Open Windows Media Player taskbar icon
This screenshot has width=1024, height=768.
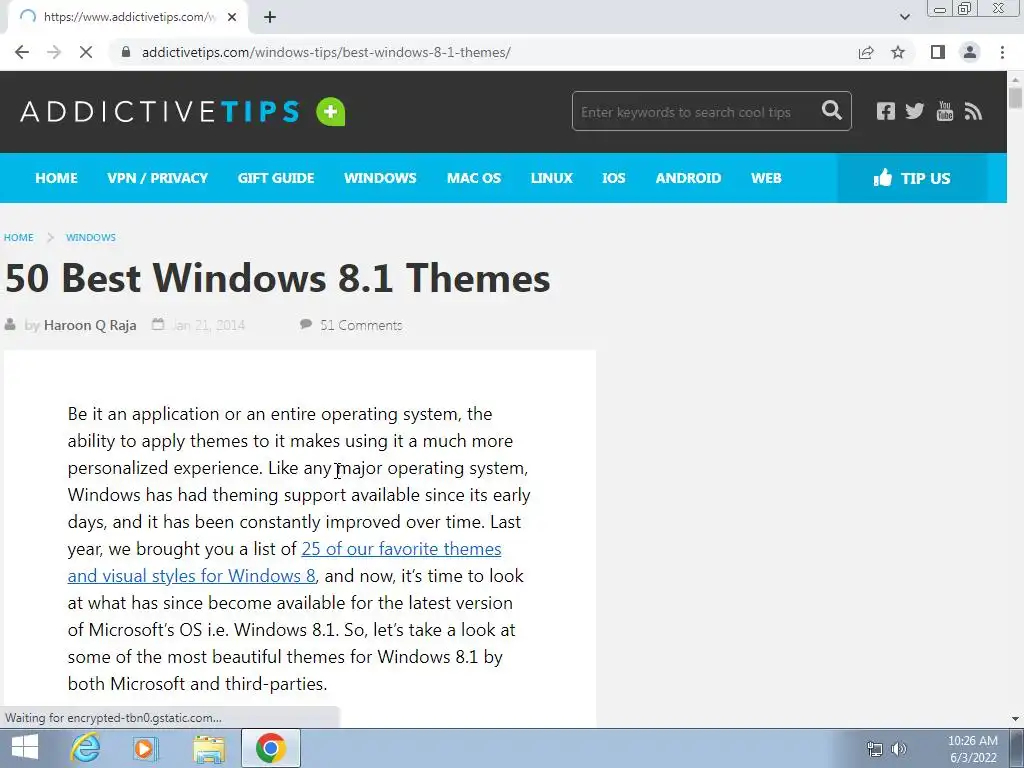click(x=146, y=748)
